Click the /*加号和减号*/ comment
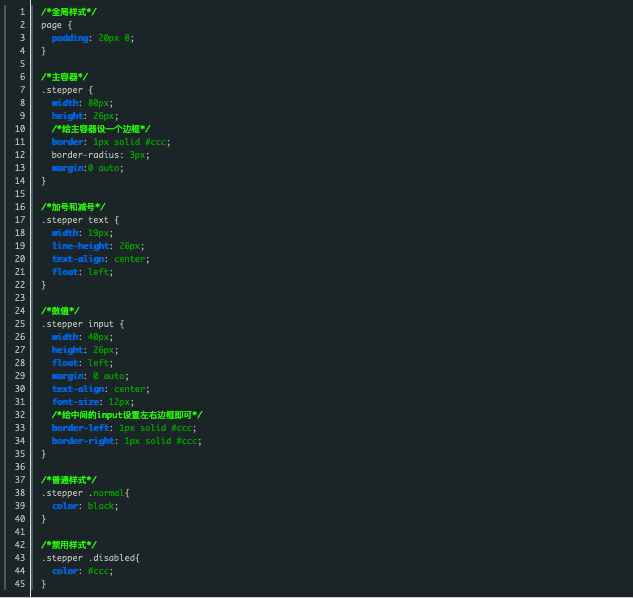Image resolution: width=633 pixels, height=598 pixels. coord(73,206)
